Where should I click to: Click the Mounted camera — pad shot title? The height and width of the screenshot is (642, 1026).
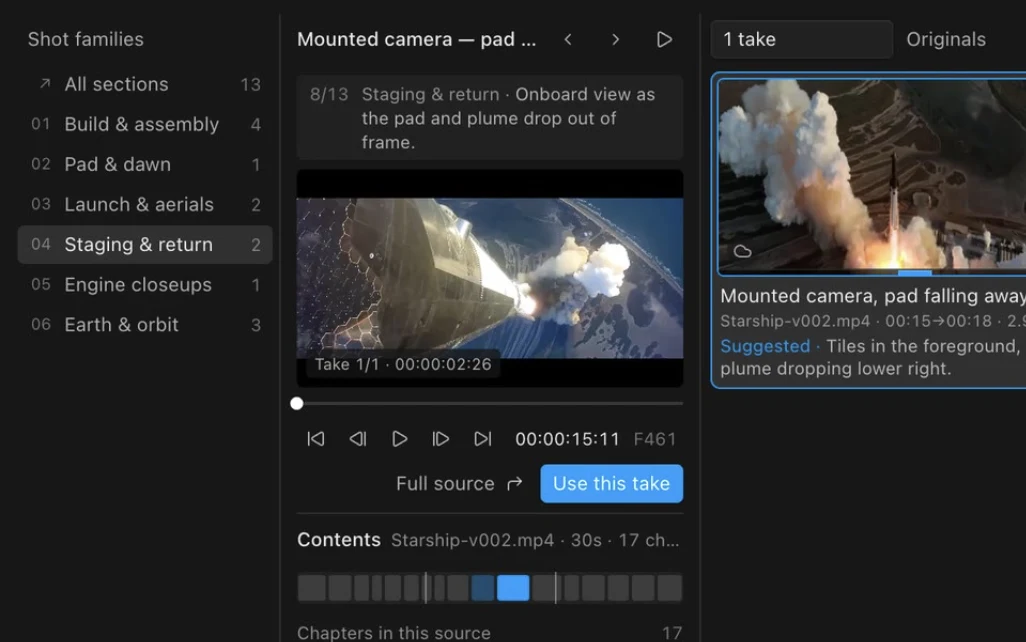[417, 39]
